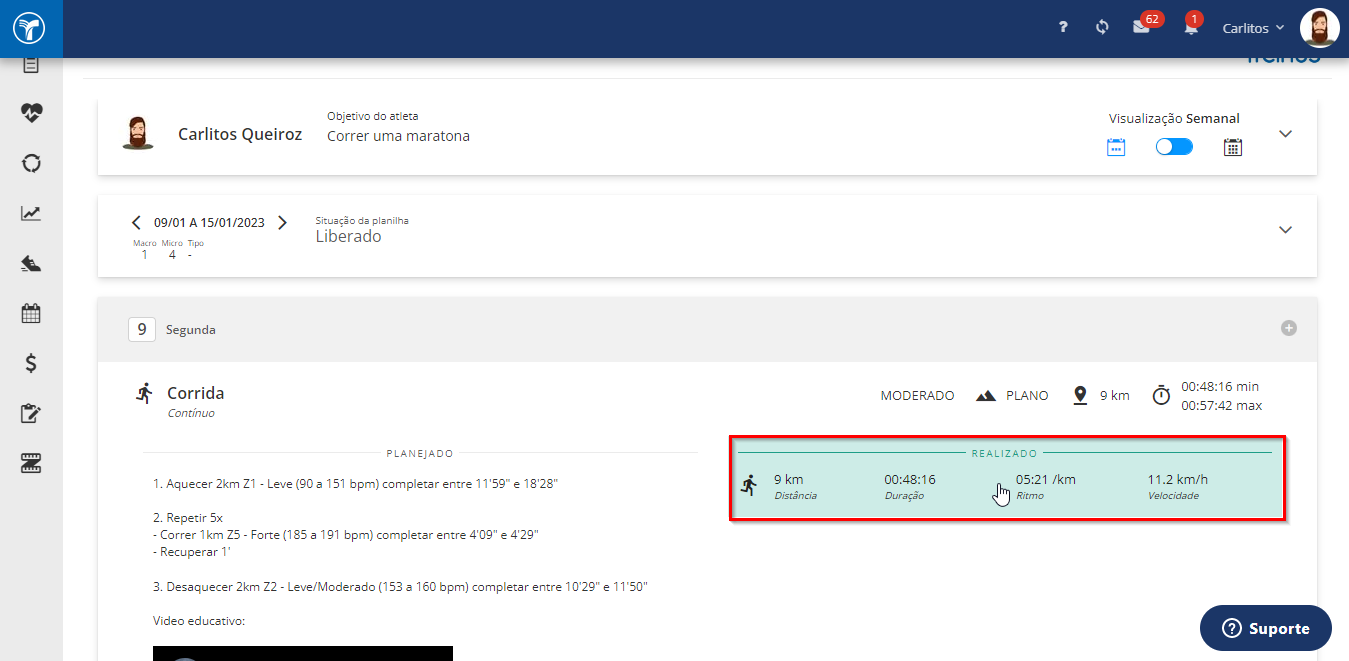Open notifications bell icon
This screenshot has height=661, width=1349.
[1191, 27]
